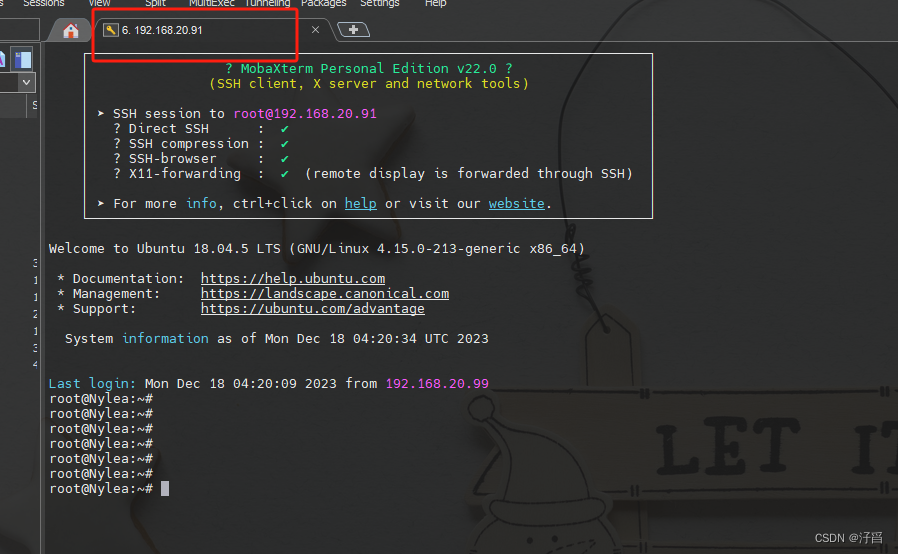
Task: Click root@192.168.20.91 session address text
Action: (305, 113)
